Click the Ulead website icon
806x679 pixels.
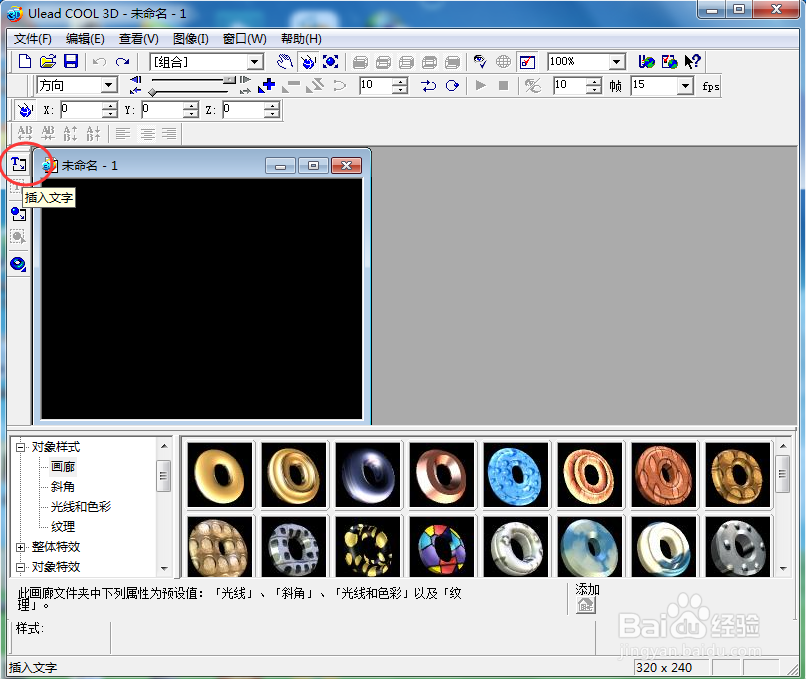[646, 62]
